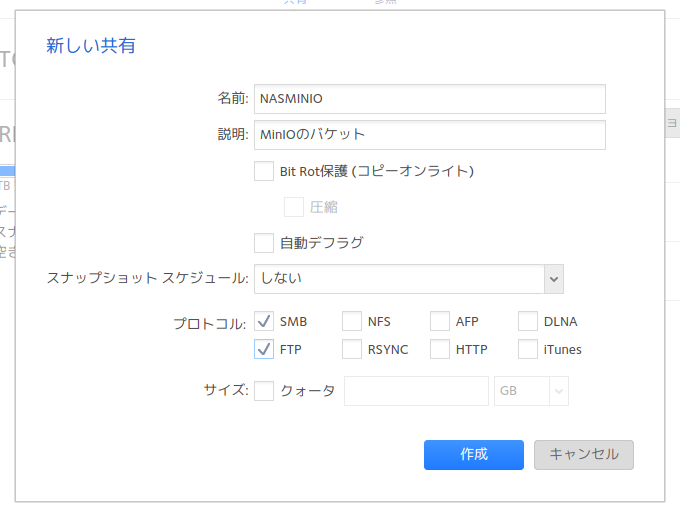
Task: Click the キャンセル cancel button
Action: point(584,454)
